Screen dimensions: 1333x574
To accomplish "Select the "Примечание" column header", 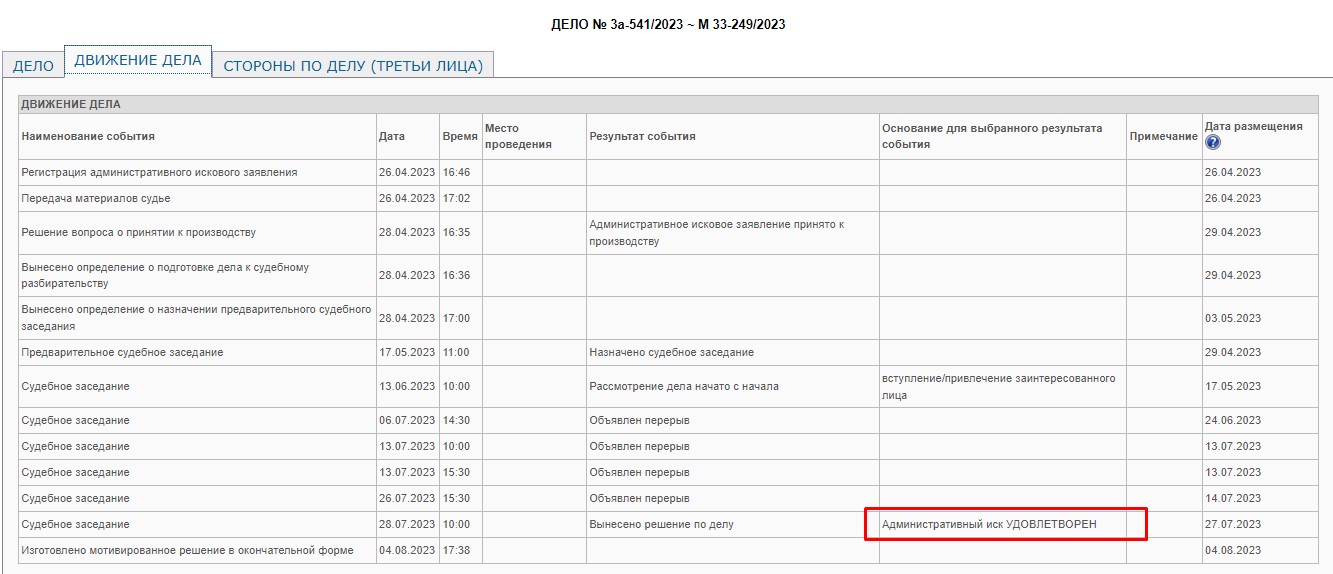I will [1163, 136].
